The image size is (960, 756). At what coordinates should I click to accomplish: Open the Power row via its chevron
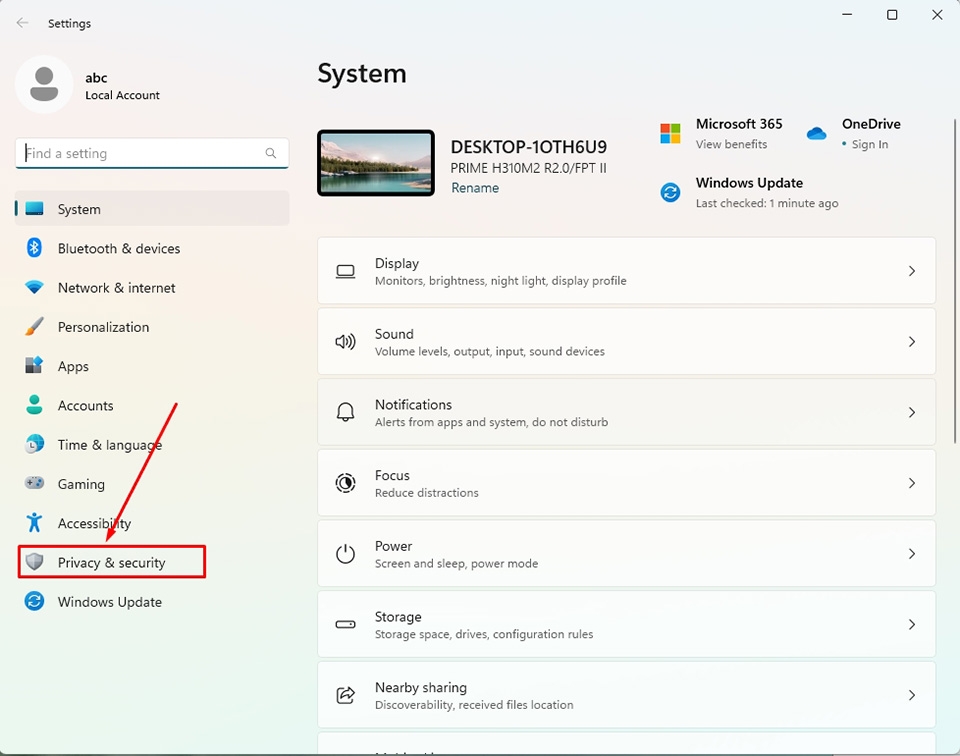[911, 553]
